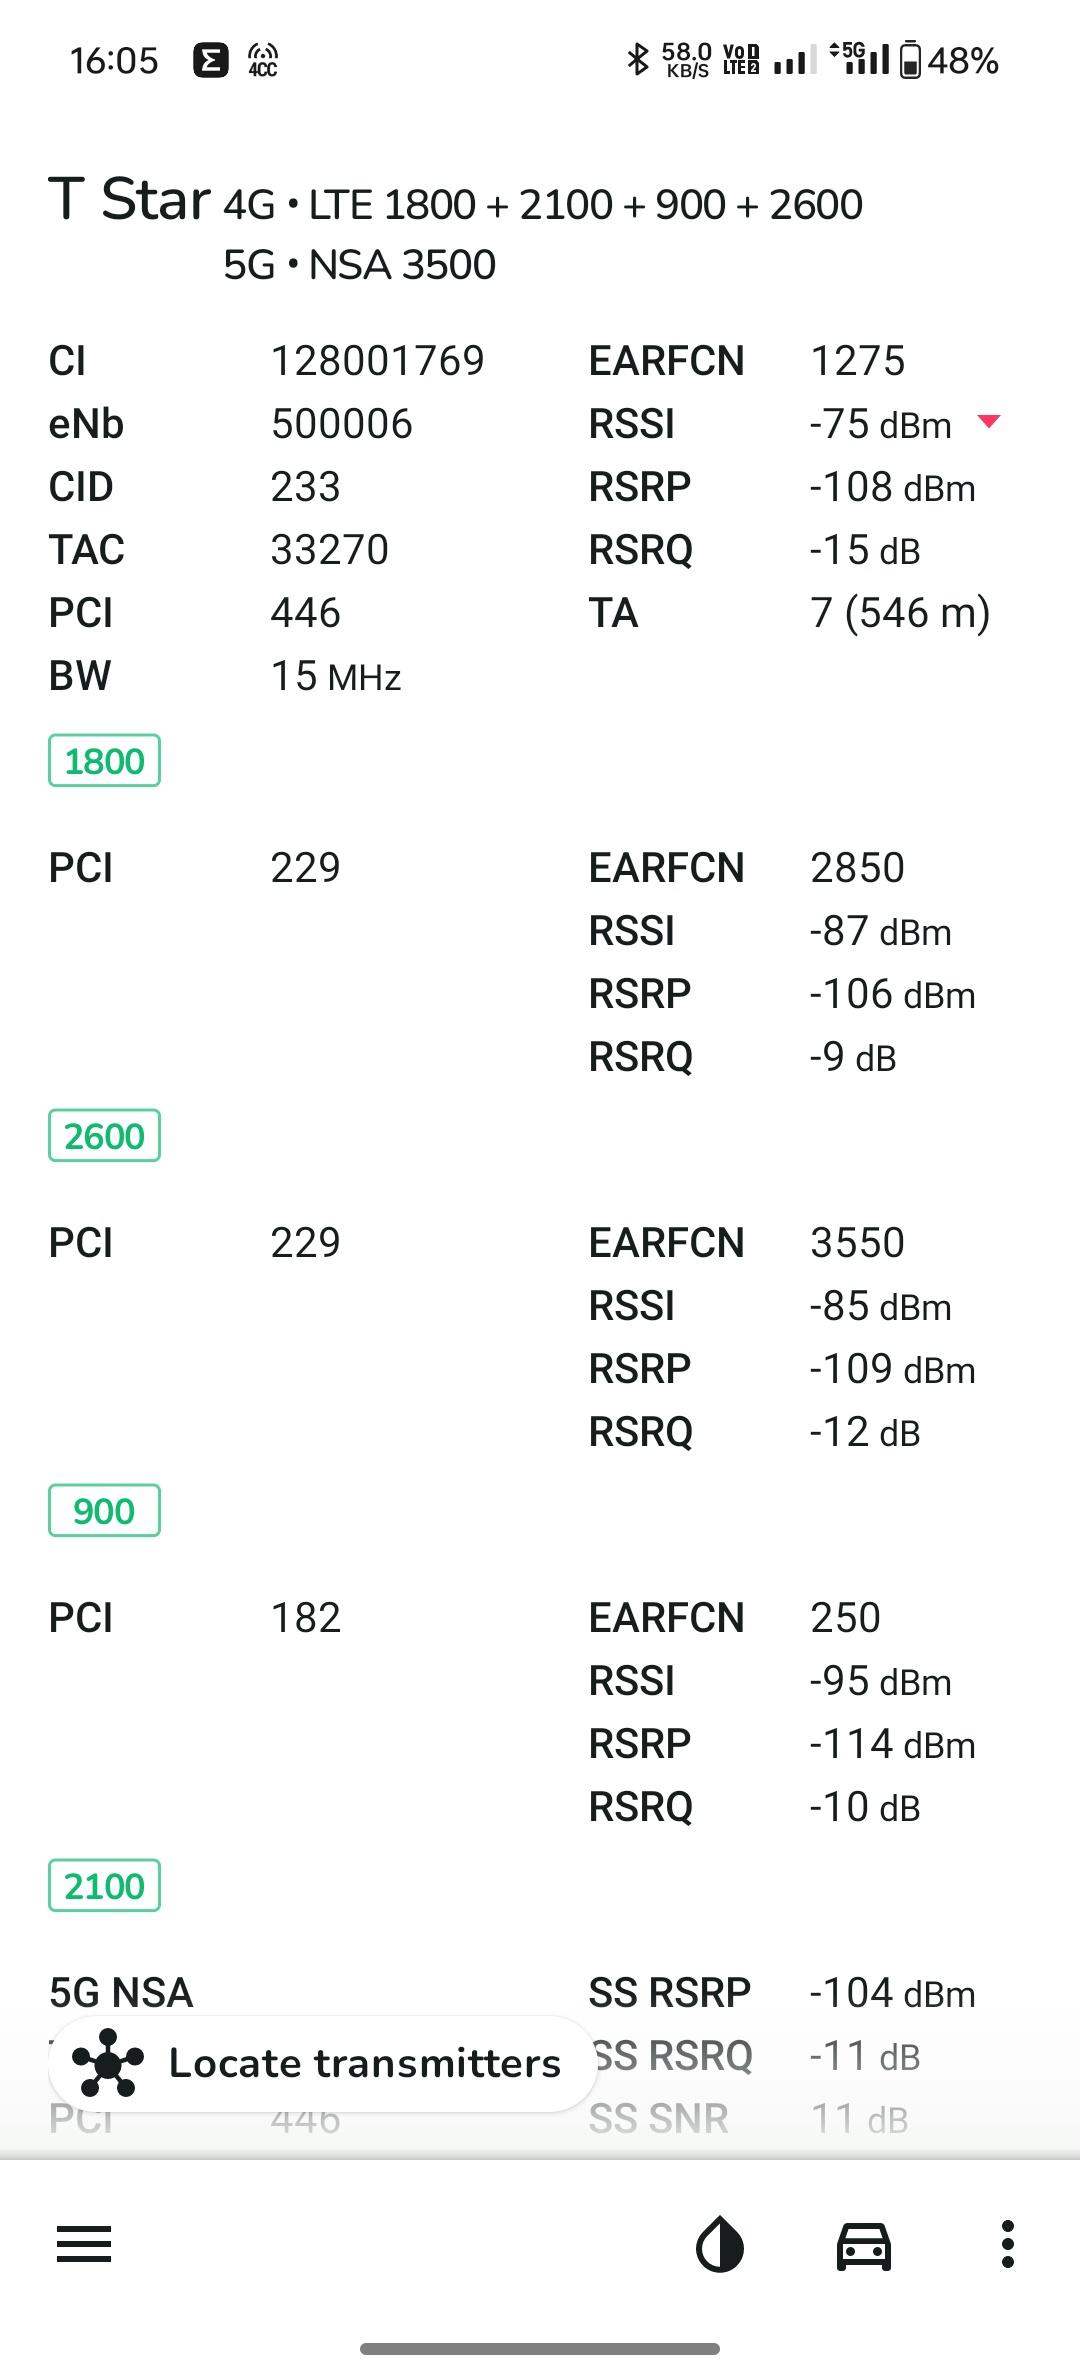Select the 900 band badge
The height and width of the screenshot is (2376, 1080).
(104, 1511)
